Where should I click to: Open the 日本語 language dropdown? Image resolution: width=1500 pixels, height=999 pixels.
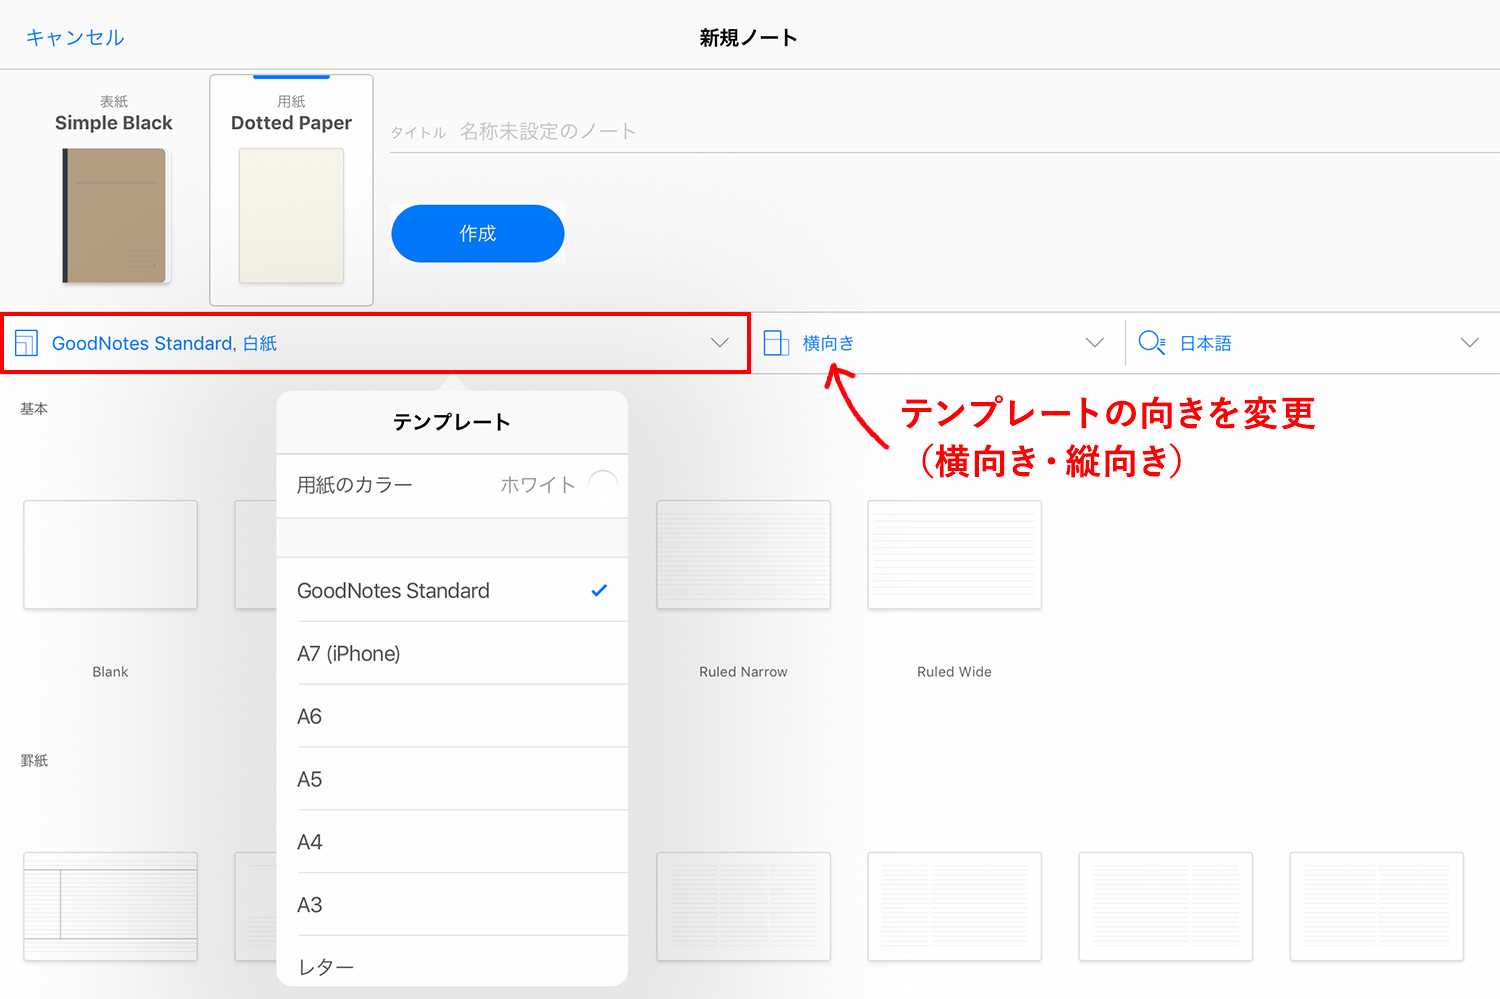[x=1313, y=343]
